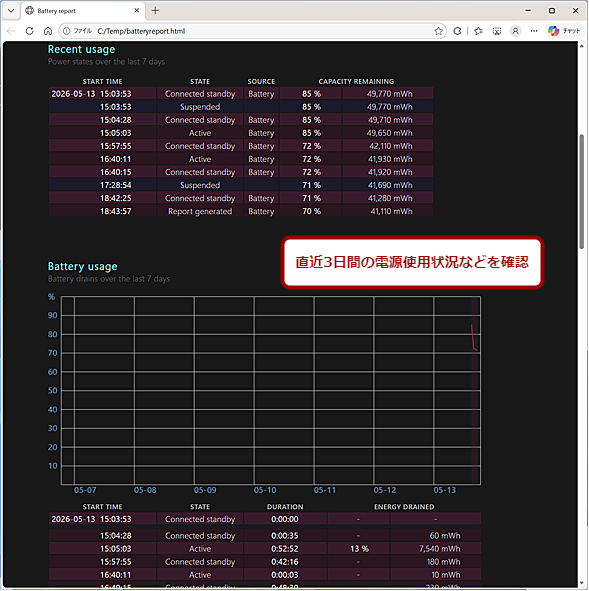Screen dimensions: 589x591
Task: Open the favorites list icon
Action: (478, 31)
